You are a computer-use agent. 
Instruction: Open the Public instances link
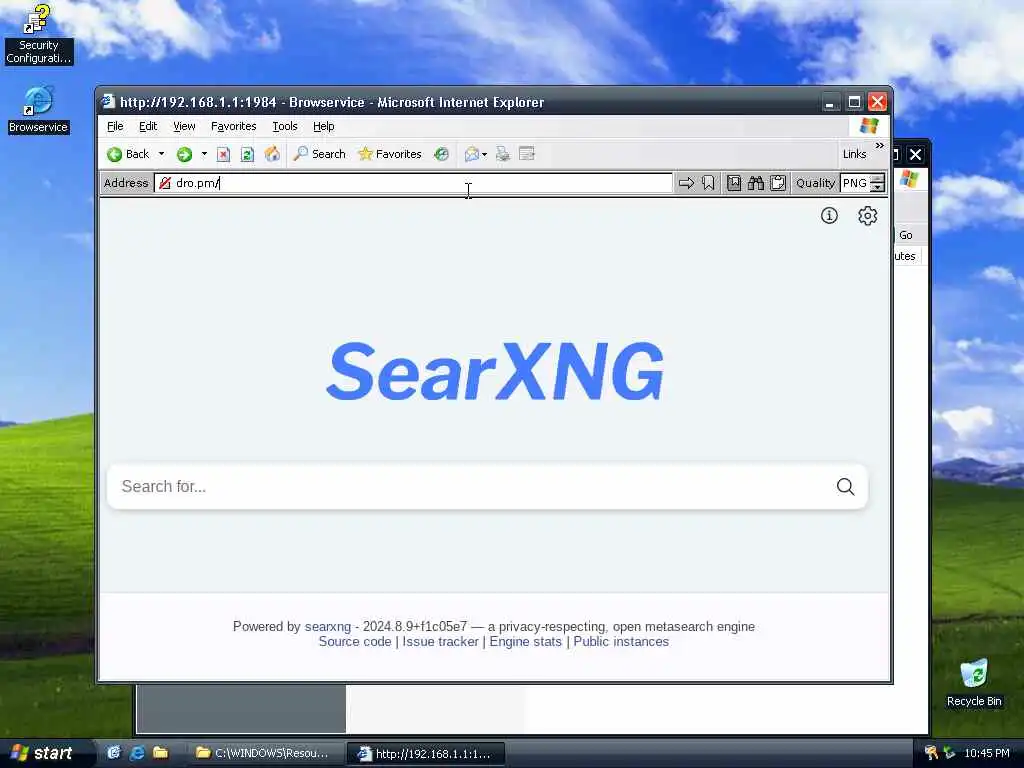click(x=621, y=641)
